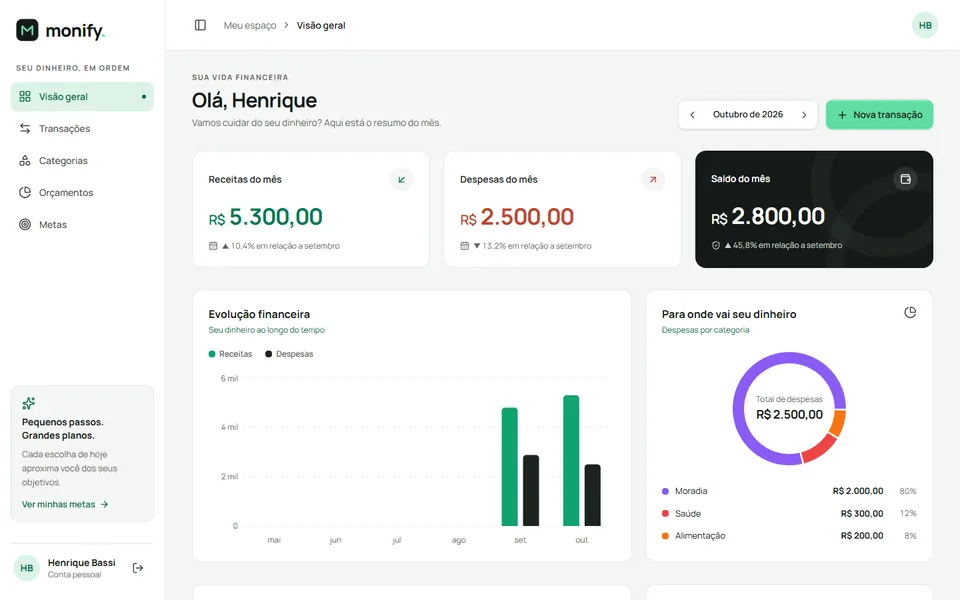This screenshot has width=960, height=600.
Task: Click the R$ 2.800,00 saldo value
Action: point(768,216)
